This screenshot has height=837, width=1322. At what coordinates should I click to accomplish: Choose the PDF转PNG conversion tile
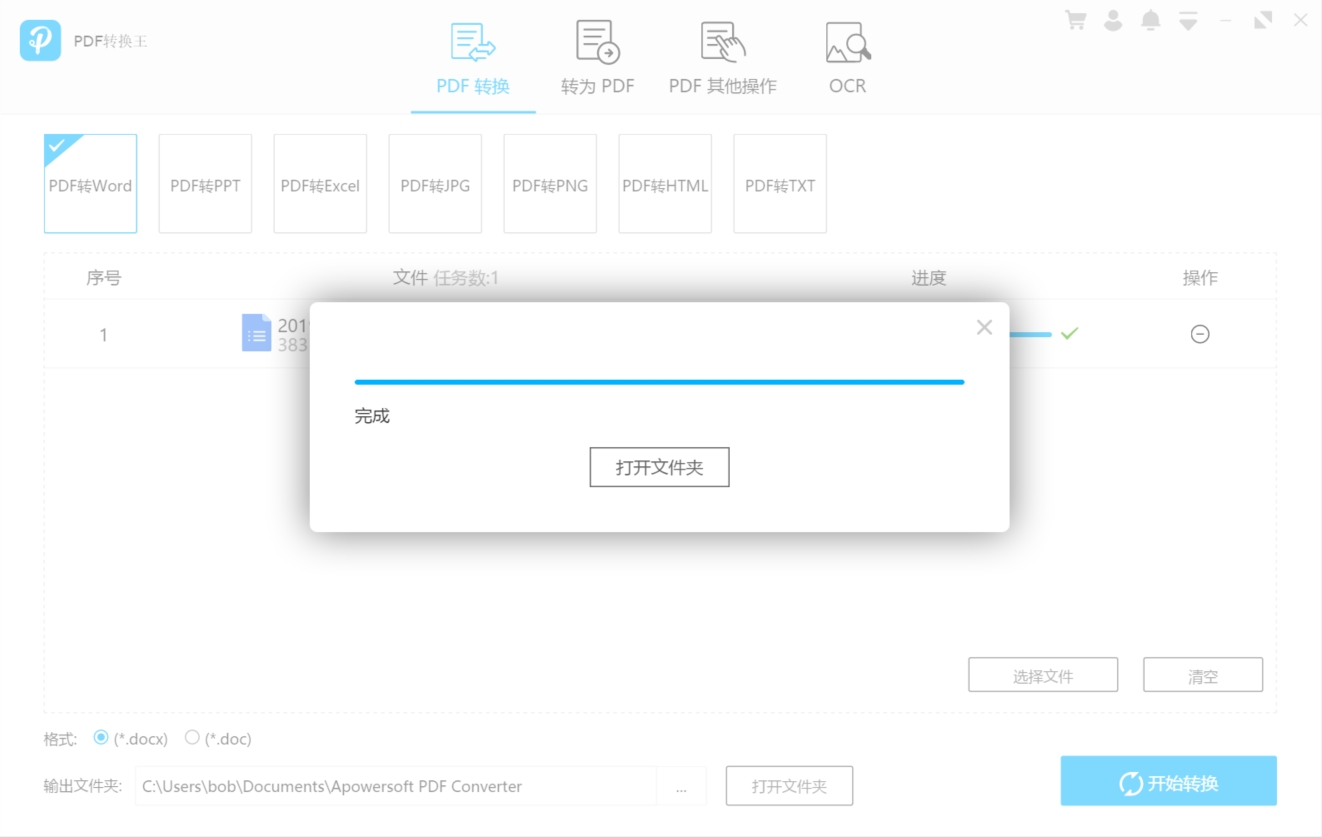point(550,184)
